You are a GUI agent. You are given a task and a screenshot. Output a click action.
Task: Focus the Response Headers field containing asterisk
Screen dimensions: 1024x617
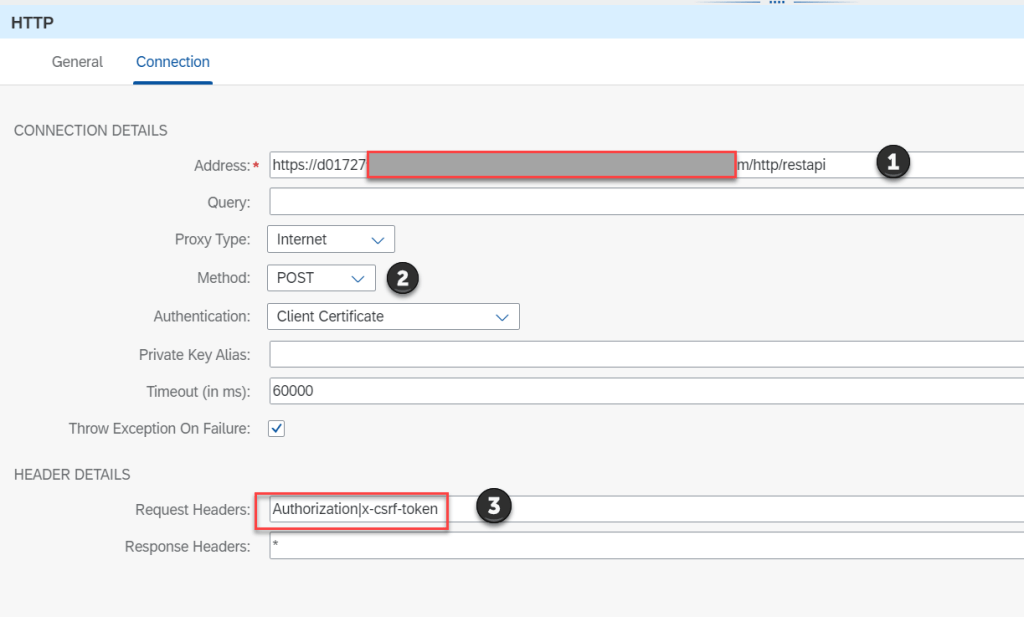pyautogui.click(x=640, y=547)
